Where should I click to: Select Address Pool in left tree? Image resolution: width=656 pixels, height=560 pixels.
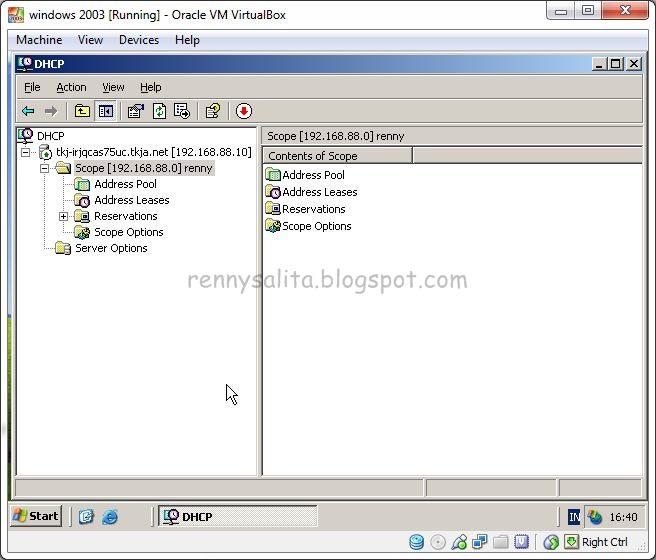tap(126, 184)
